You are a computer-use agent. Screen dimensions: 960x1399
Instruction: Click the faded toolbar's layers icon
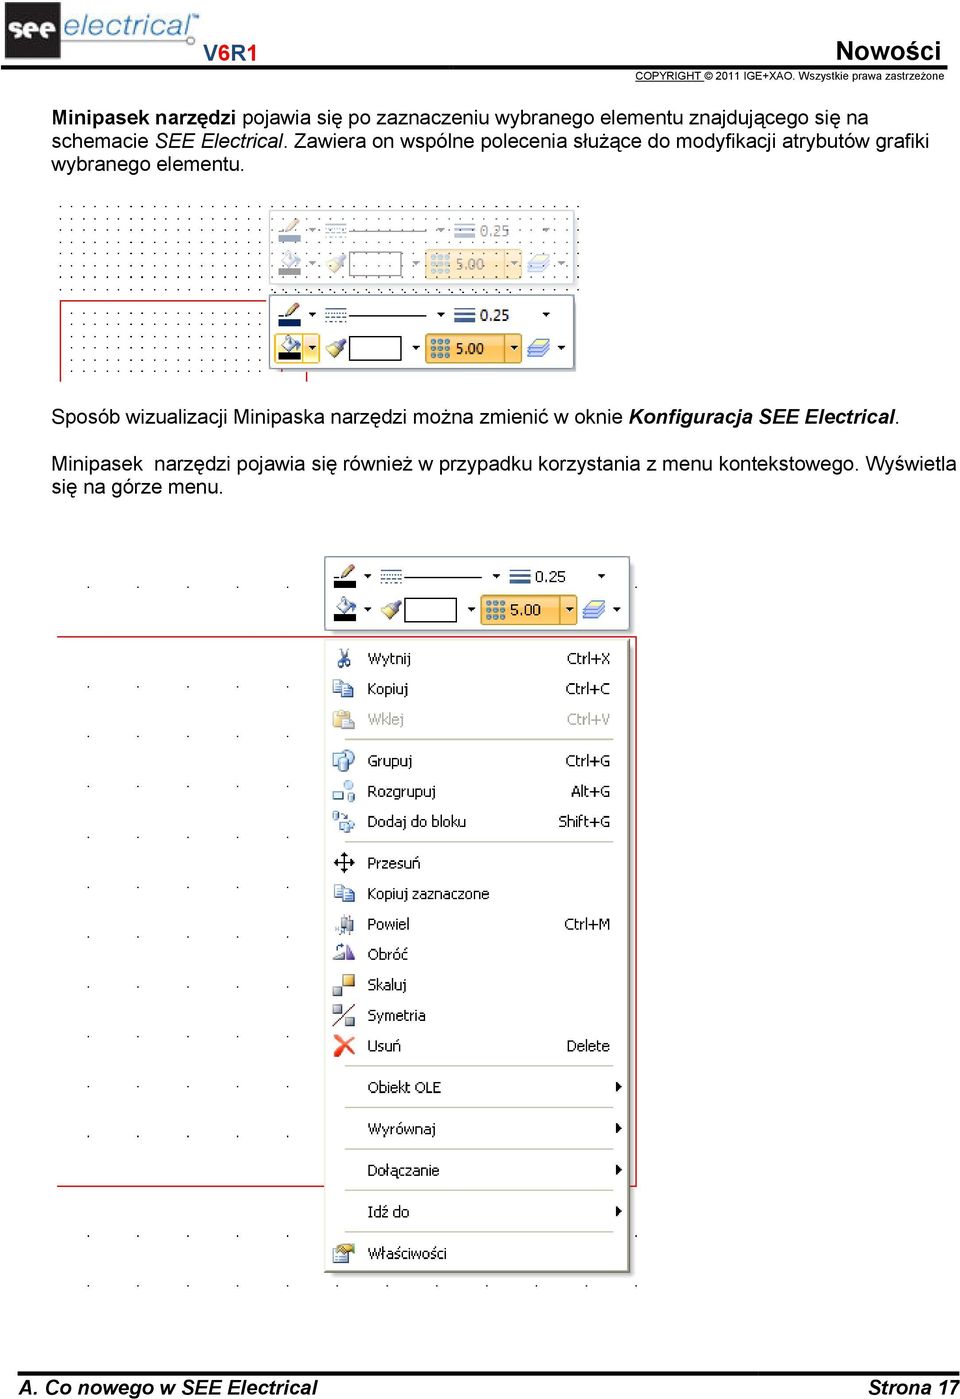[x=538, y=264]
